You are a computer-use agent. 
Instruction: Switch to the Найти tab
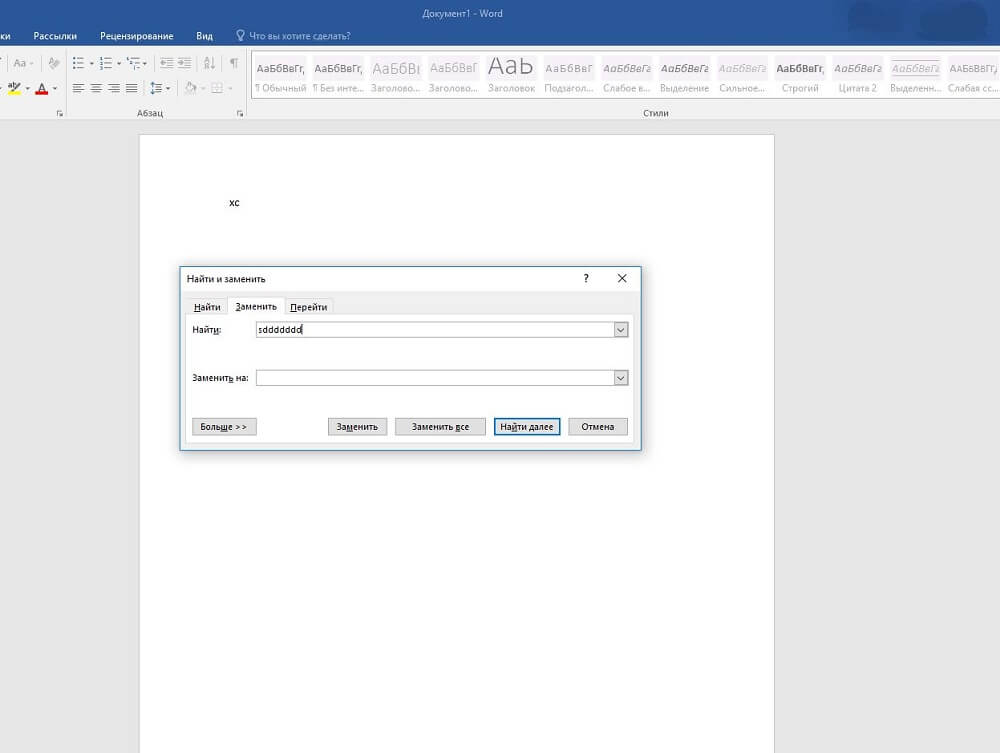coord(207,307)
